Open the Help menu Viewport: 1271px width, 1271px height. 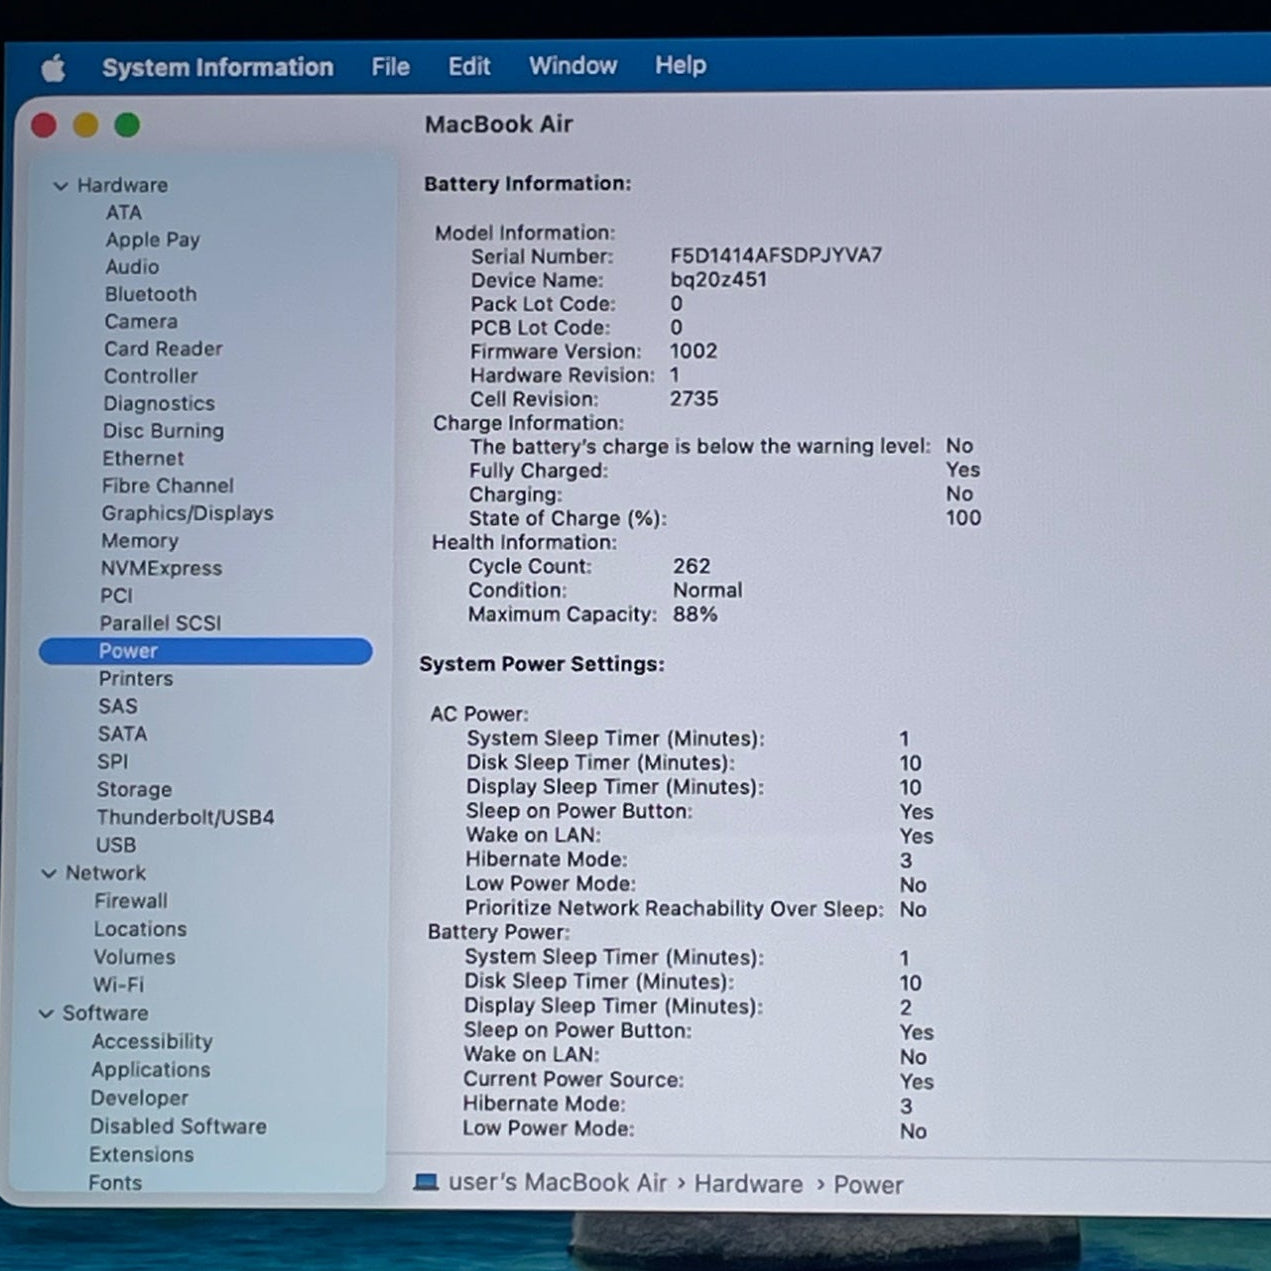pyautogui.click(x=680, y=65)
